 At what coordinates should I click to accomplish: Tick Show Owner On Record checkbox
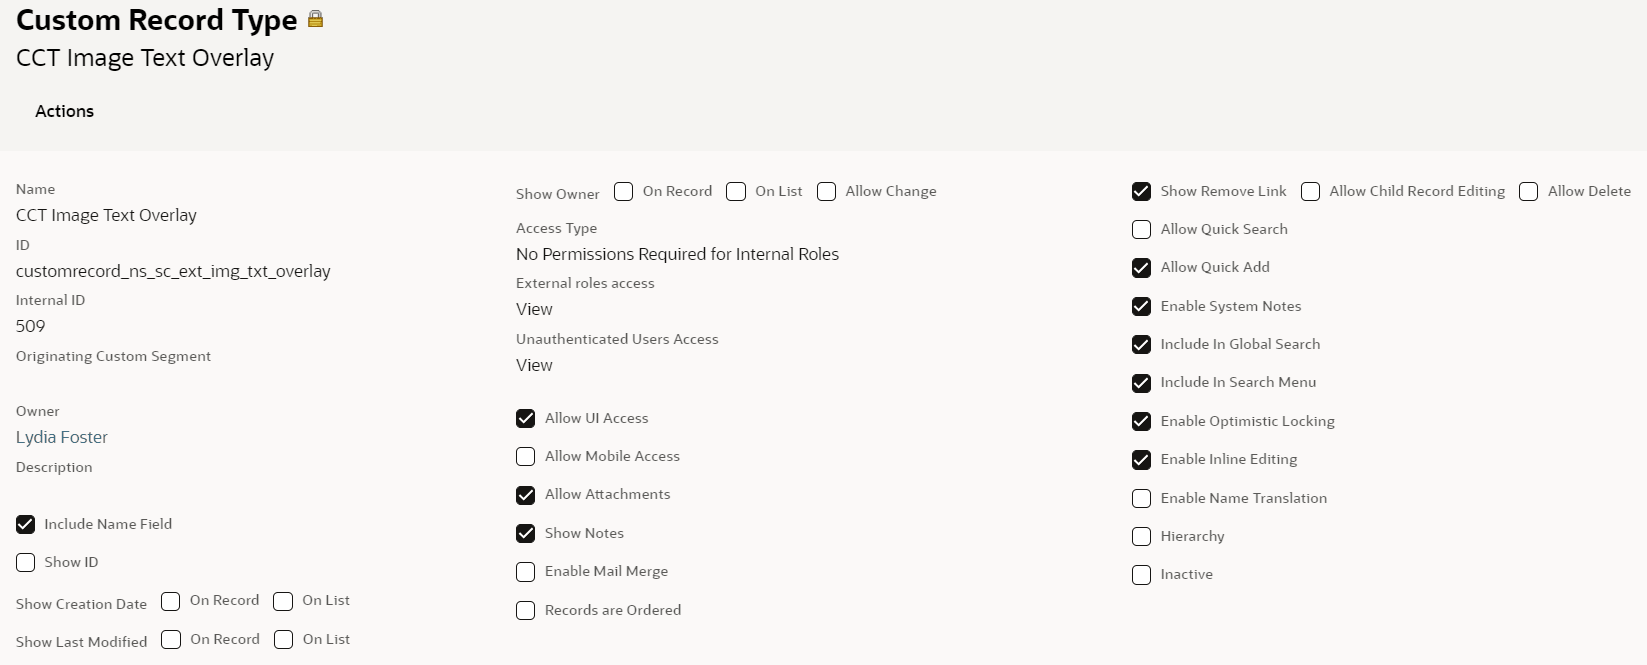click(624, 192)
